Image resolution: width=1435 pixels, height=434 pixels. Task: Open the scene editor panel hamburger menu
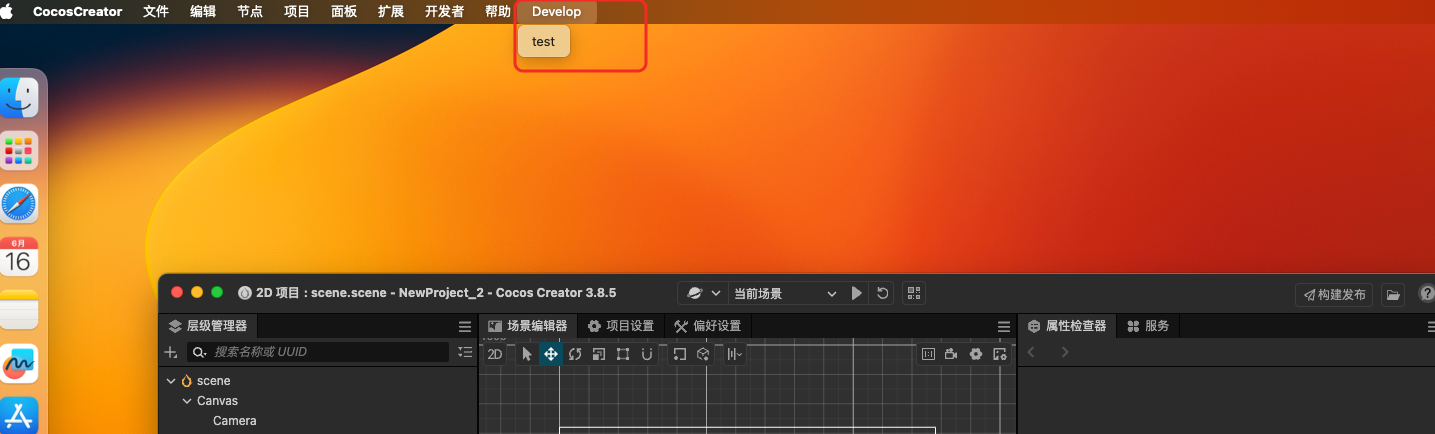click(x=1004, y=326)
